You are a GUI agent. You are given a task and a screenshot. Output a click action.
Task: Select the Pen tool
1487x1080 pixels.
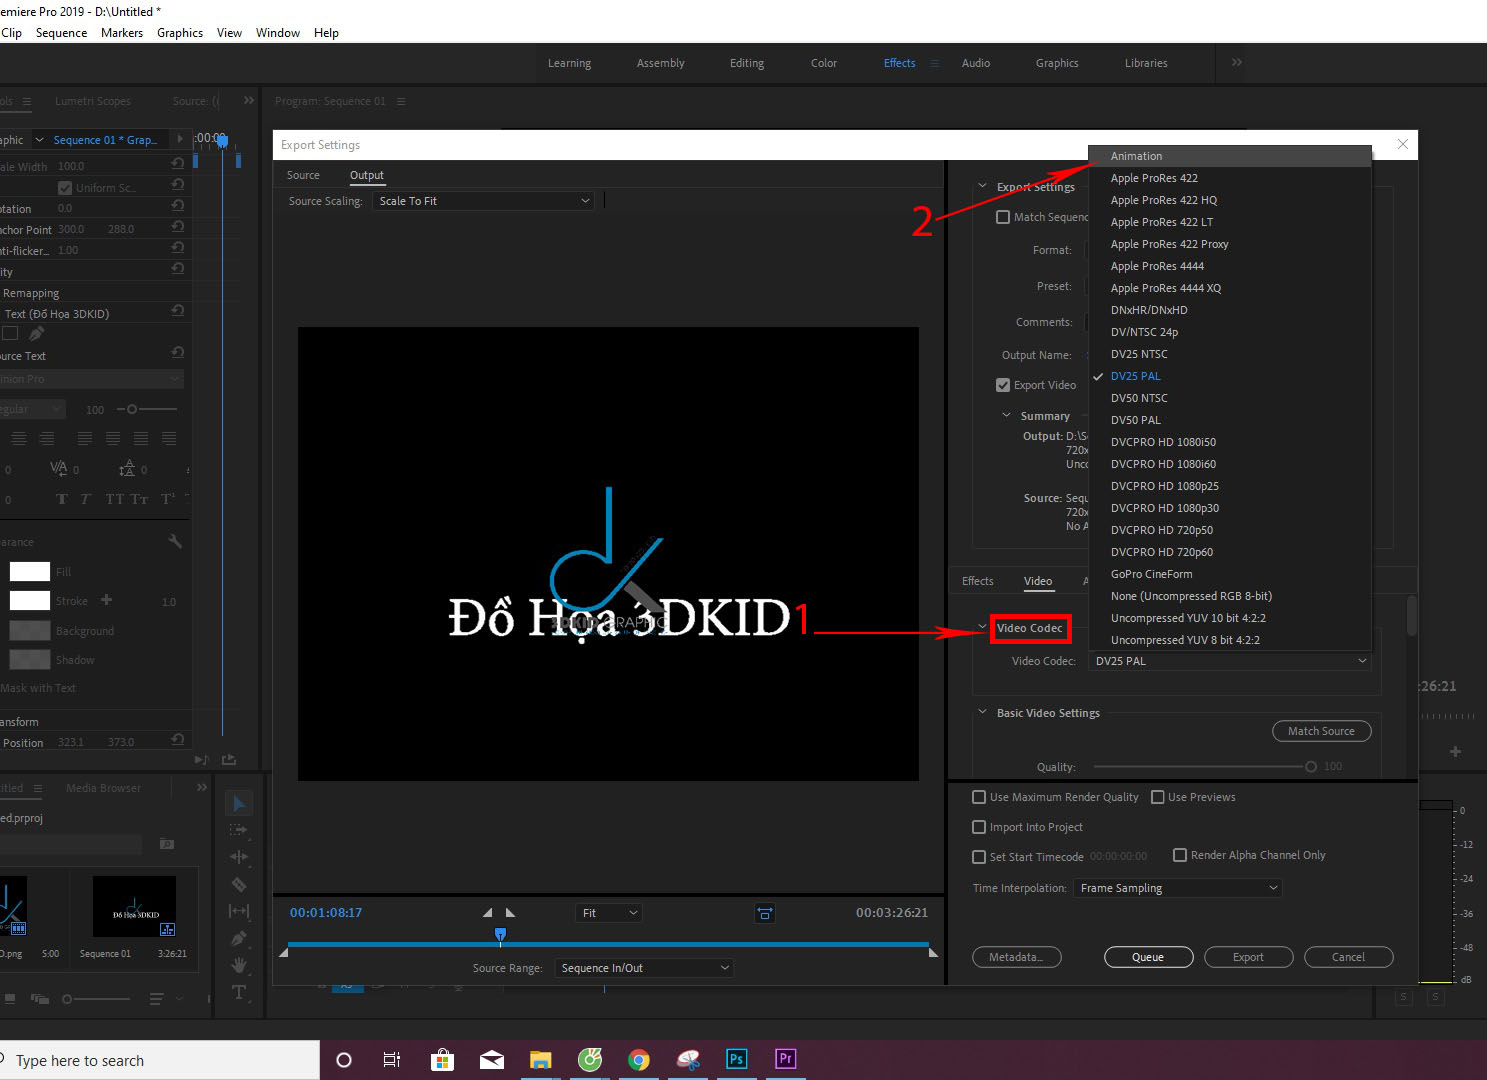pyautogui.click(x=238, y=938)
